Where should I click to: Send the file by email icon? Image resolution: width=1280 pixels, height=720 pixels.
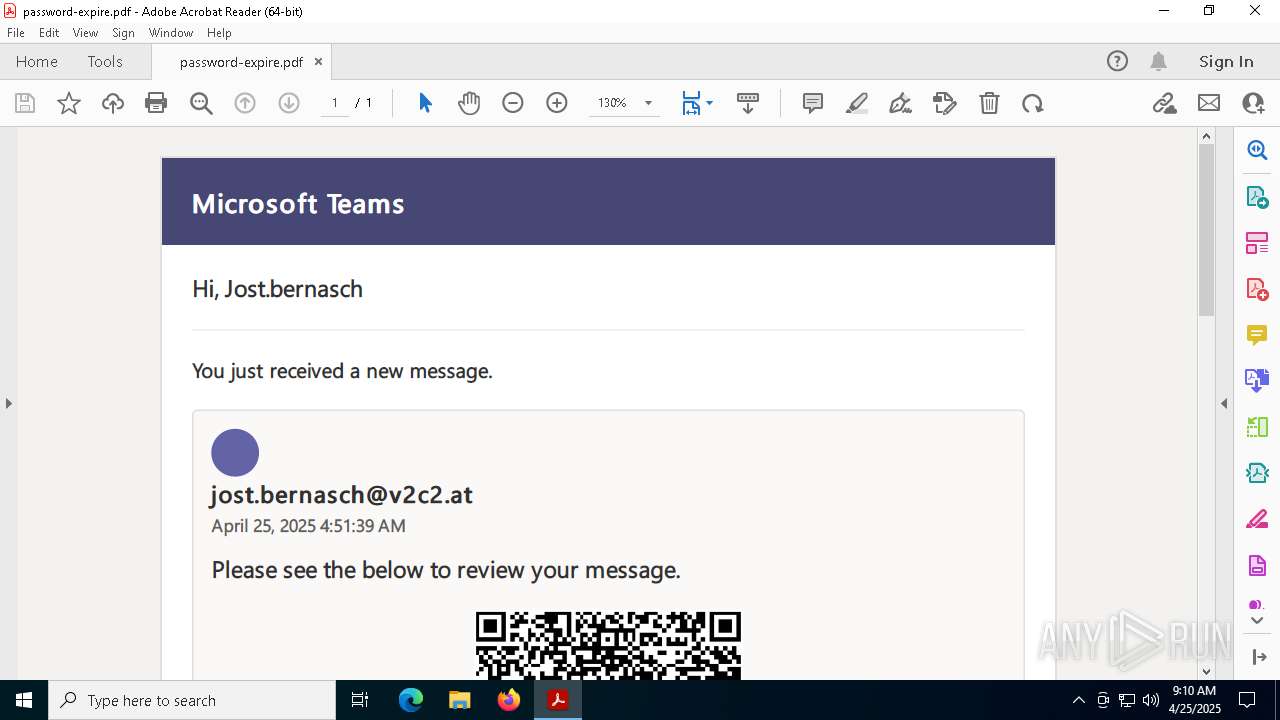(1209, 103)
